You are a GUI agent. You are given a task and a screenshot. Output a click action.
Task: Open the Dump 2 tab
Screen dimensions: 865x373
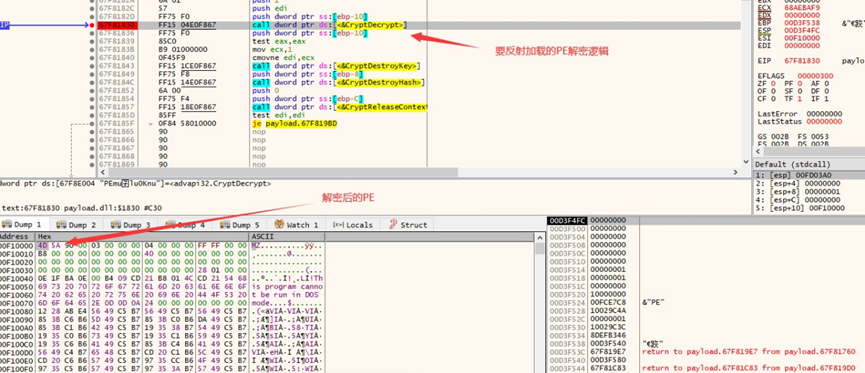click(76, 225)
